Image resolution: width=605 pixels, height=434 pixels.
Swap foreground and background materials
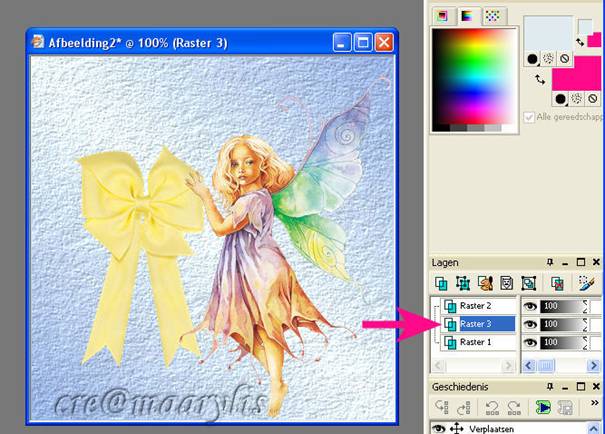click(x=540, y=80)
